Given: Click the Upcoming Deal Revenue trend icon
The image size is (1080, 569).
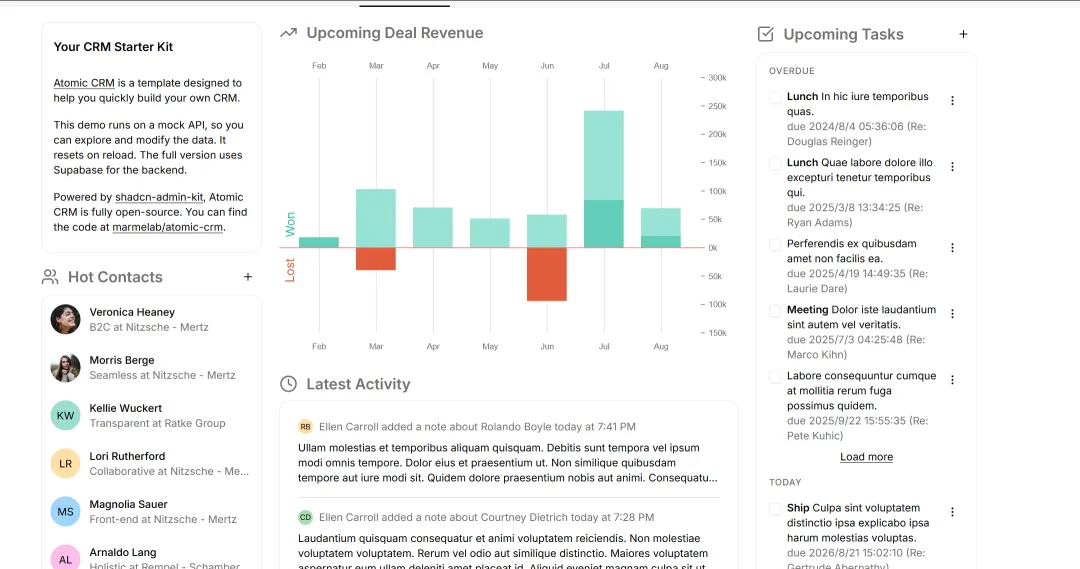Looking at the screenshot, I should point(289,33).
